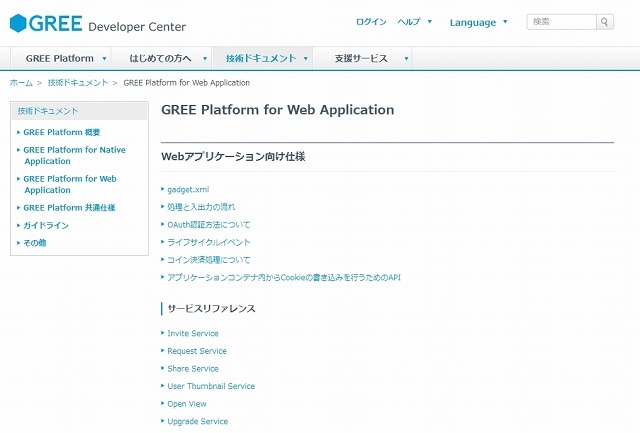Open the gadget.xml link
Viewport: 640px width, 433px height.
(188, 189)
